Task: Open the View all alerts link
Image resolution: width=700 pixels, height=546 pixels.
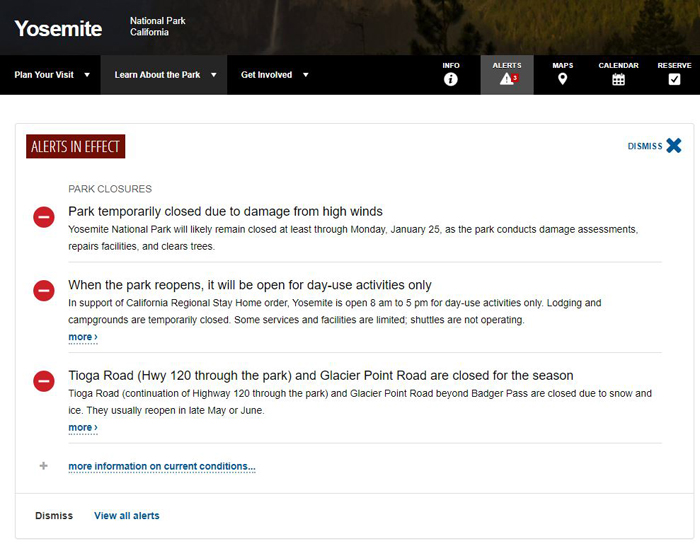Action: pos(127,516)
